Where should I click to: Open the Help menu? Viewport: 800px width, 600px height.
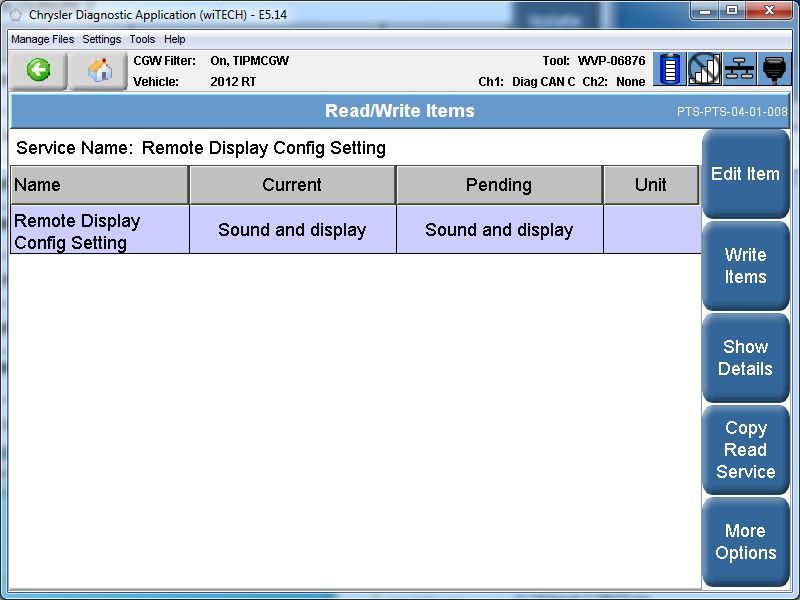pos(174,39)
